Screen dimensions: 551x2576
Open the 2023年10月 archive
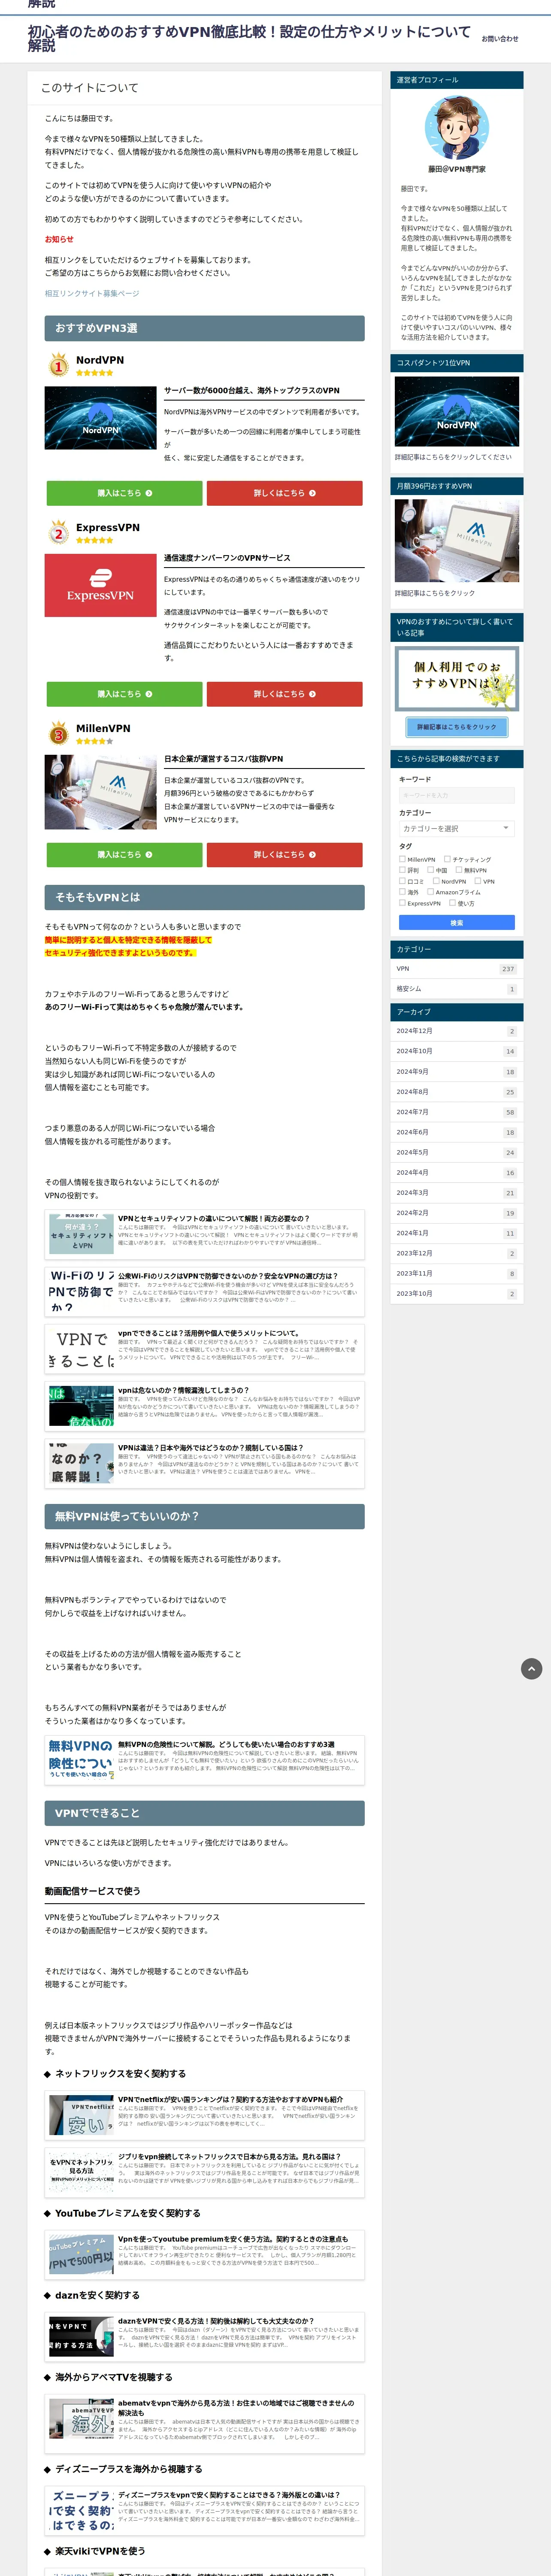click(x=456, y=1294)
